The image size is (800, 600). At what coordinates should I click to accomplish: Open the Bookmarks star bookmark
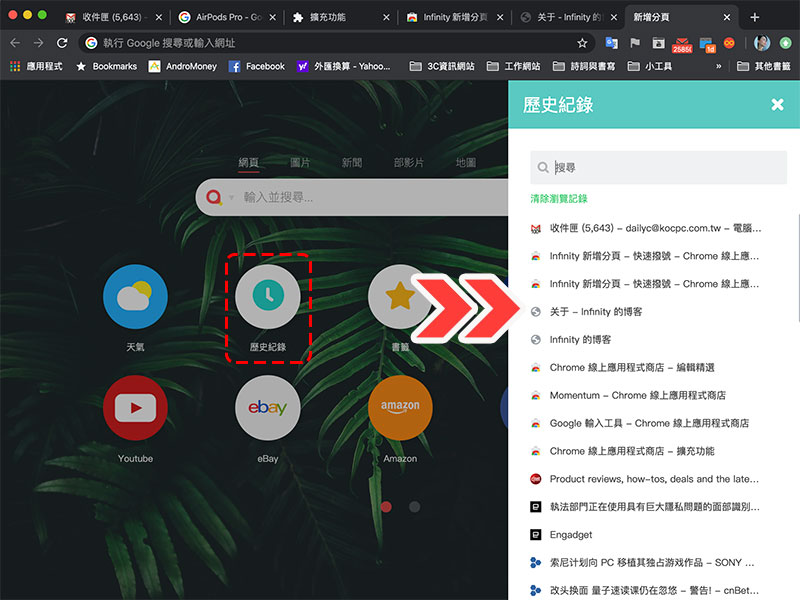106,66
